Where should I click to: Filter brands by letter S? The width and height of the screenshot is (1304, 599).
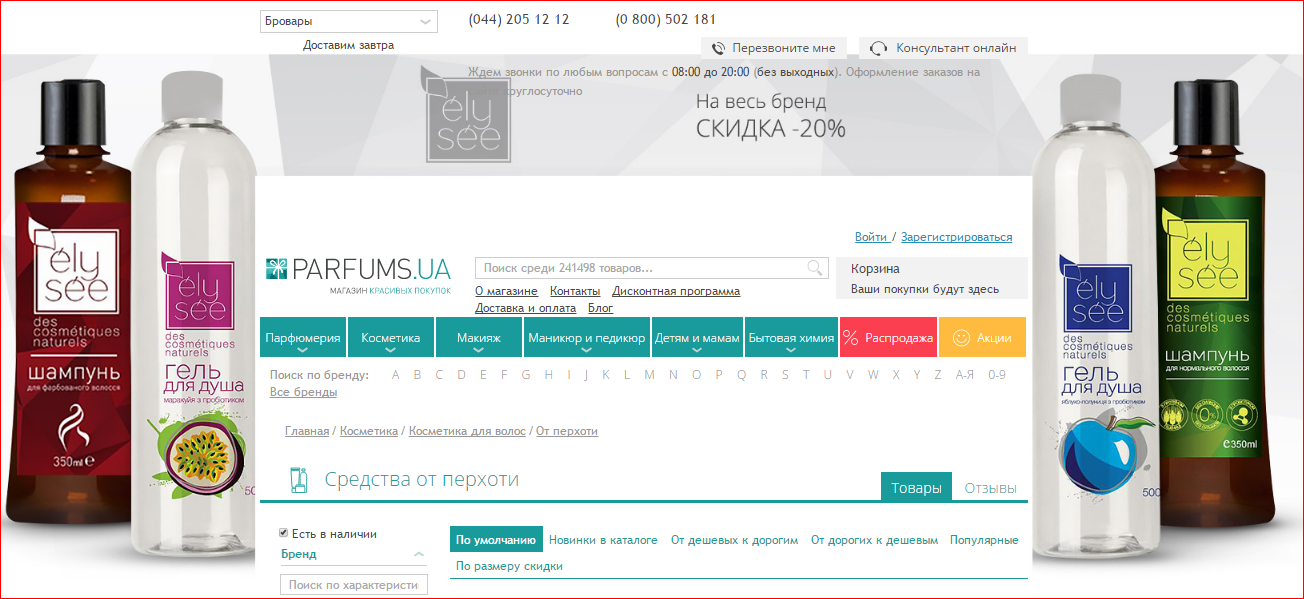click(x=785, y=375)
